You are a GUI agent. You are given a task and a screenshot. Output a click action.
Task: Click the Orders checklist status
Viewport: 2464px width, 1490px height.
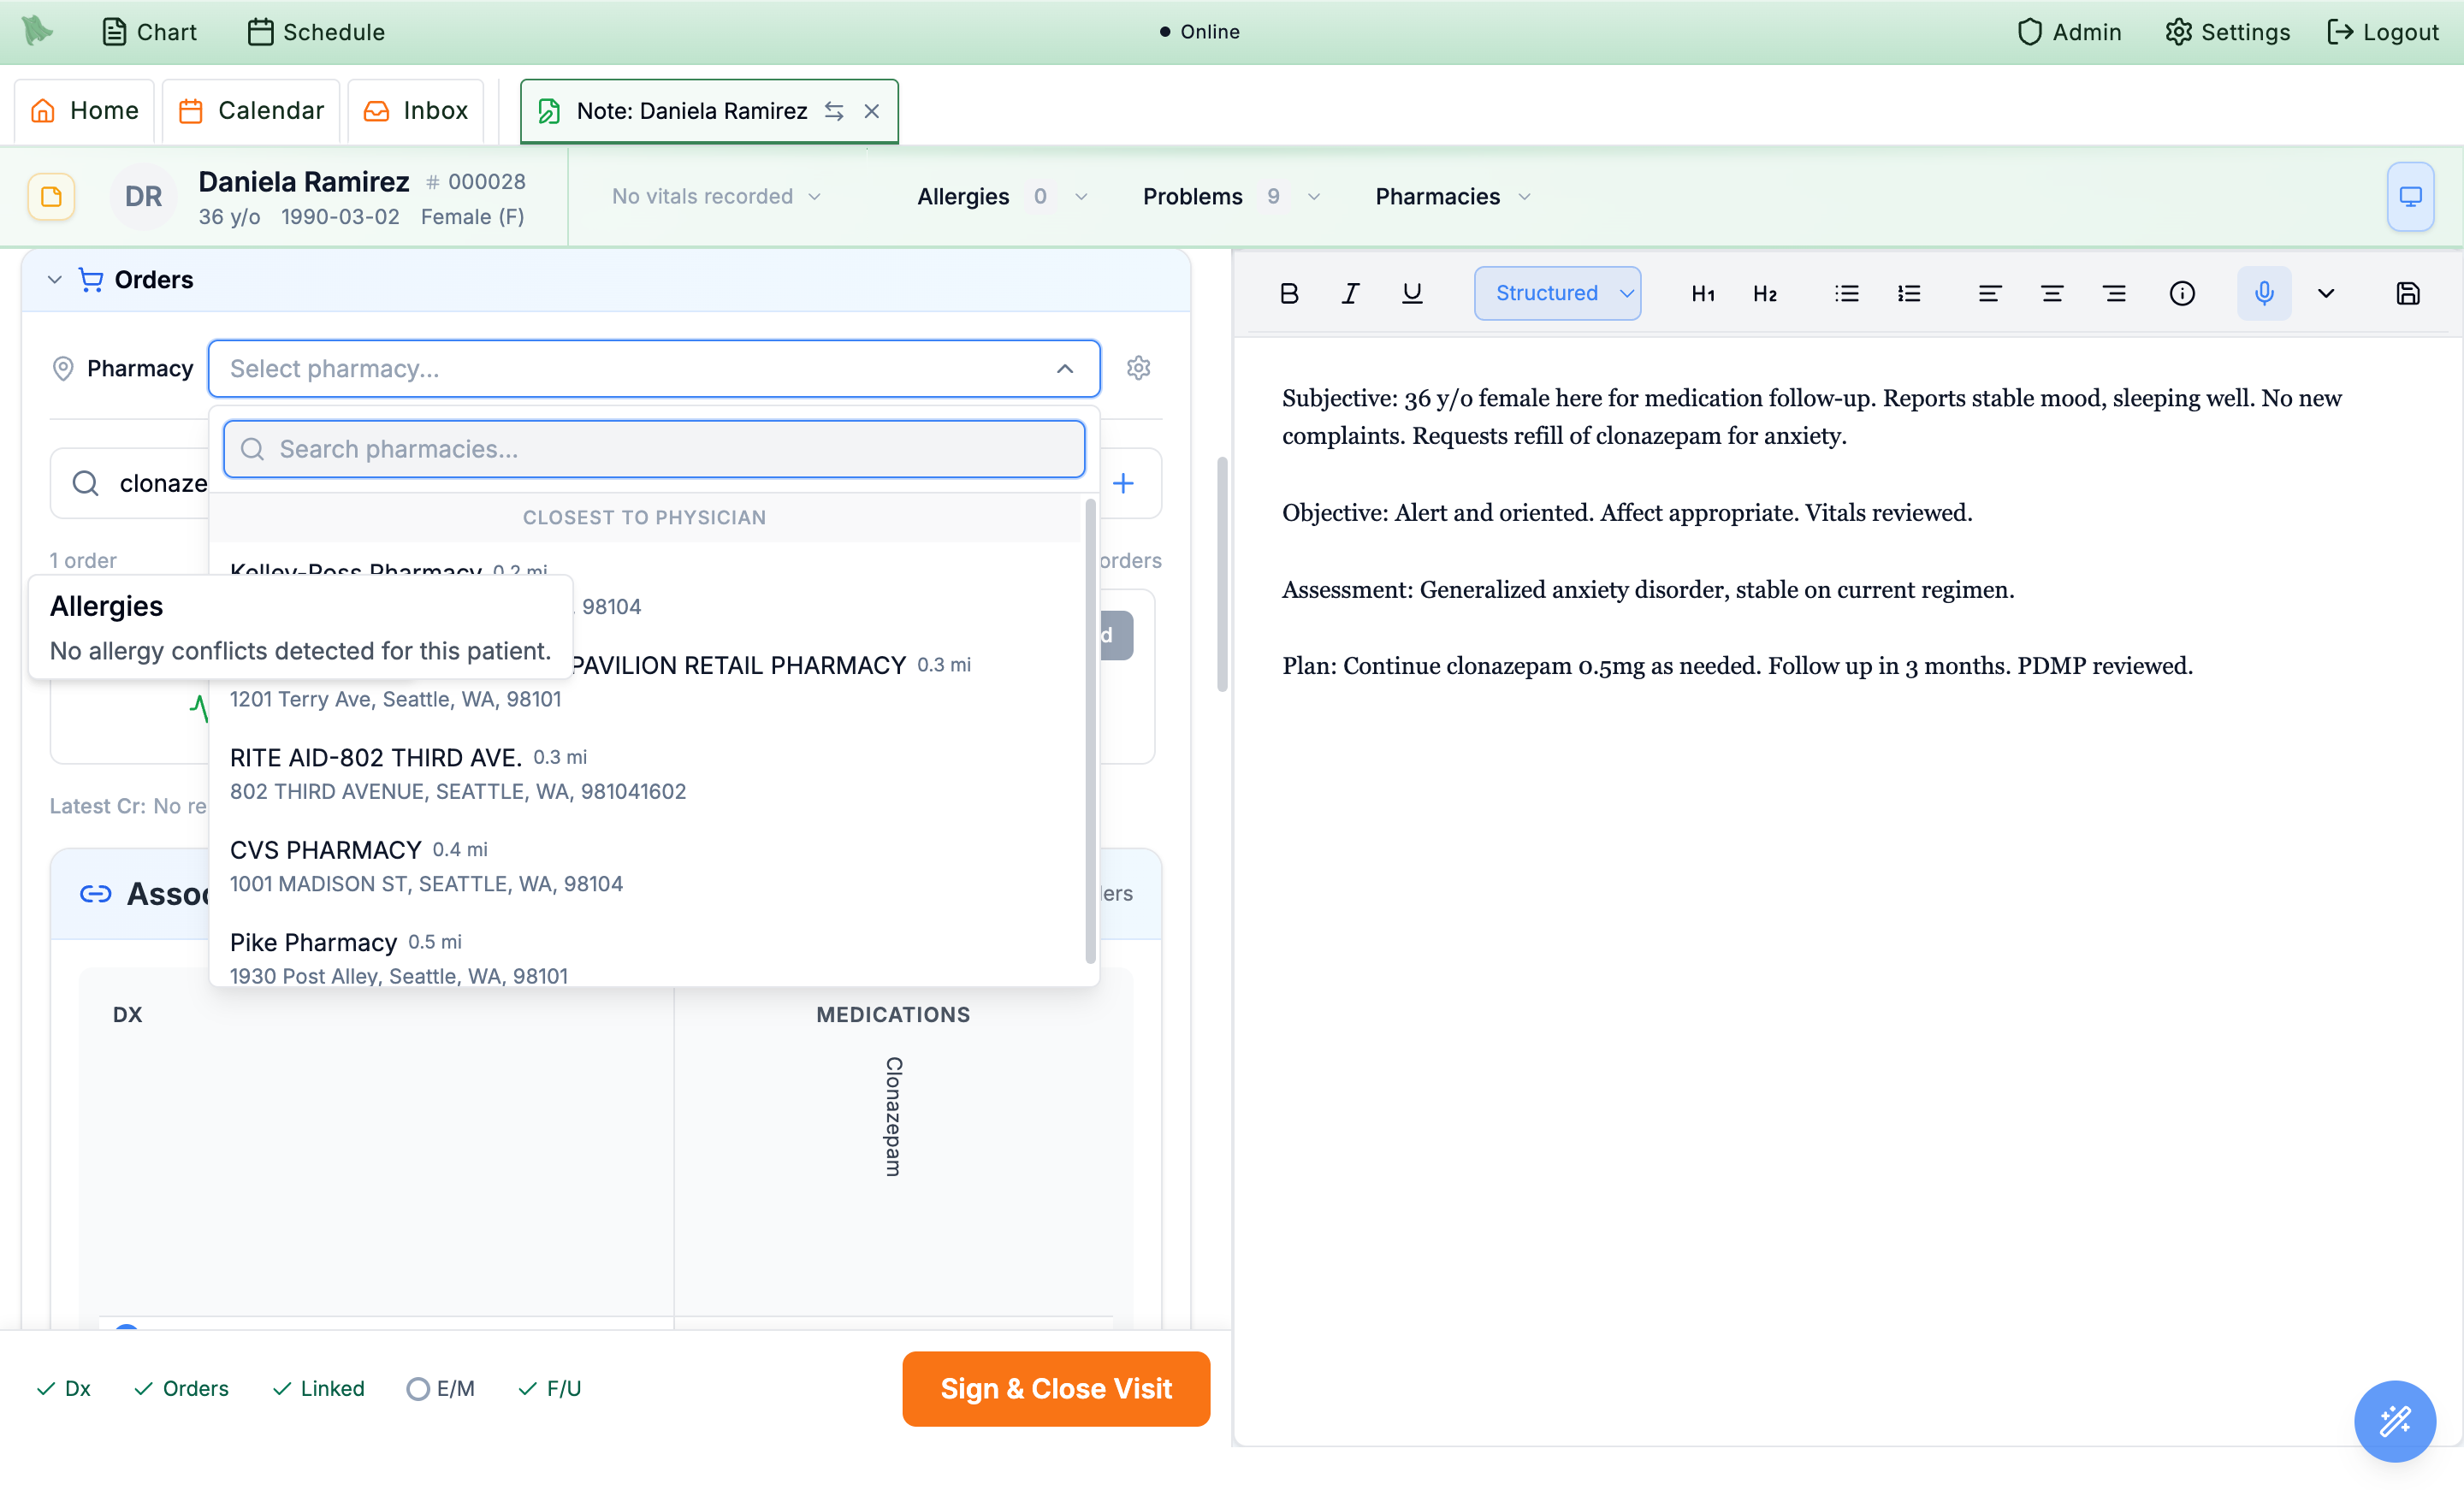point(182,1388)
